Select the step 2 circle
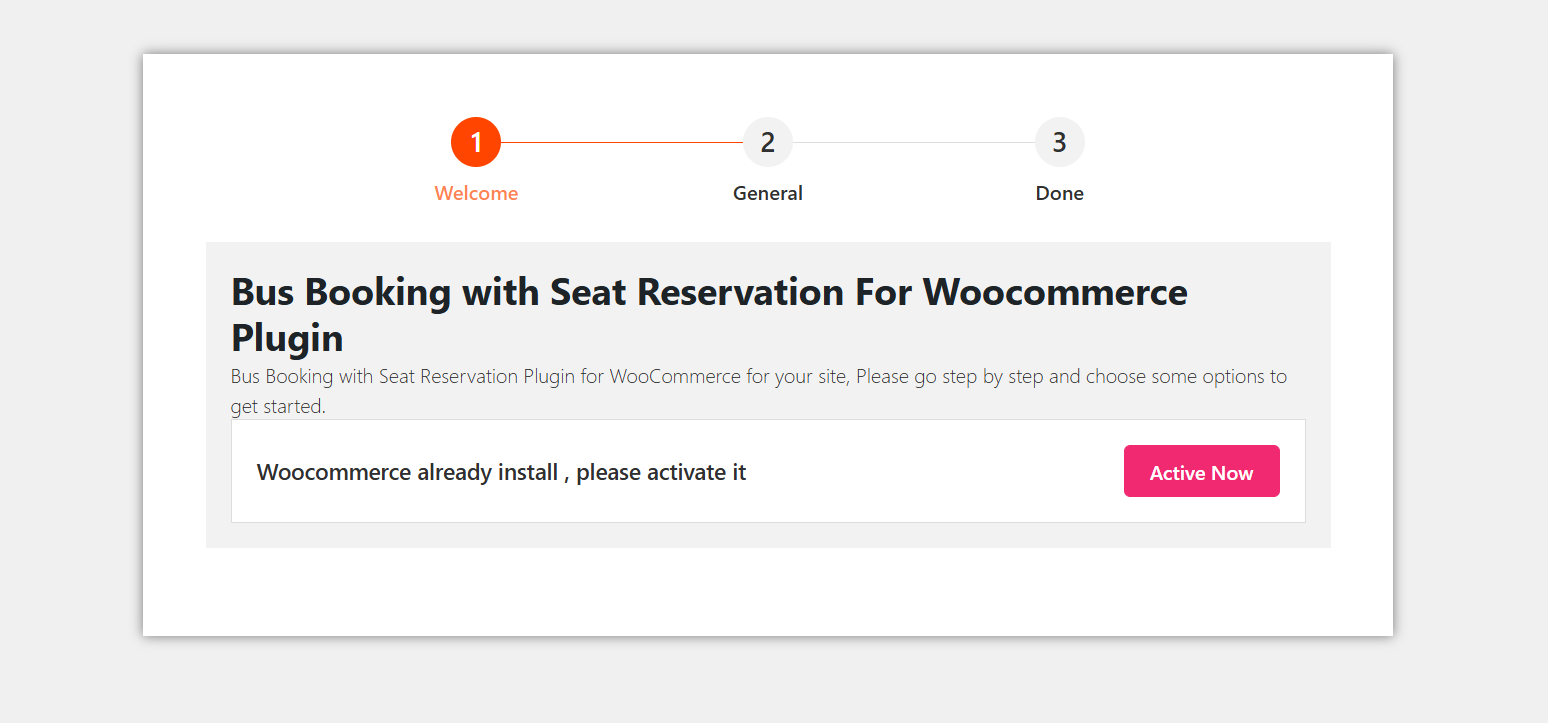Screen dimensions: 1548x723 [x=768, y=142]
